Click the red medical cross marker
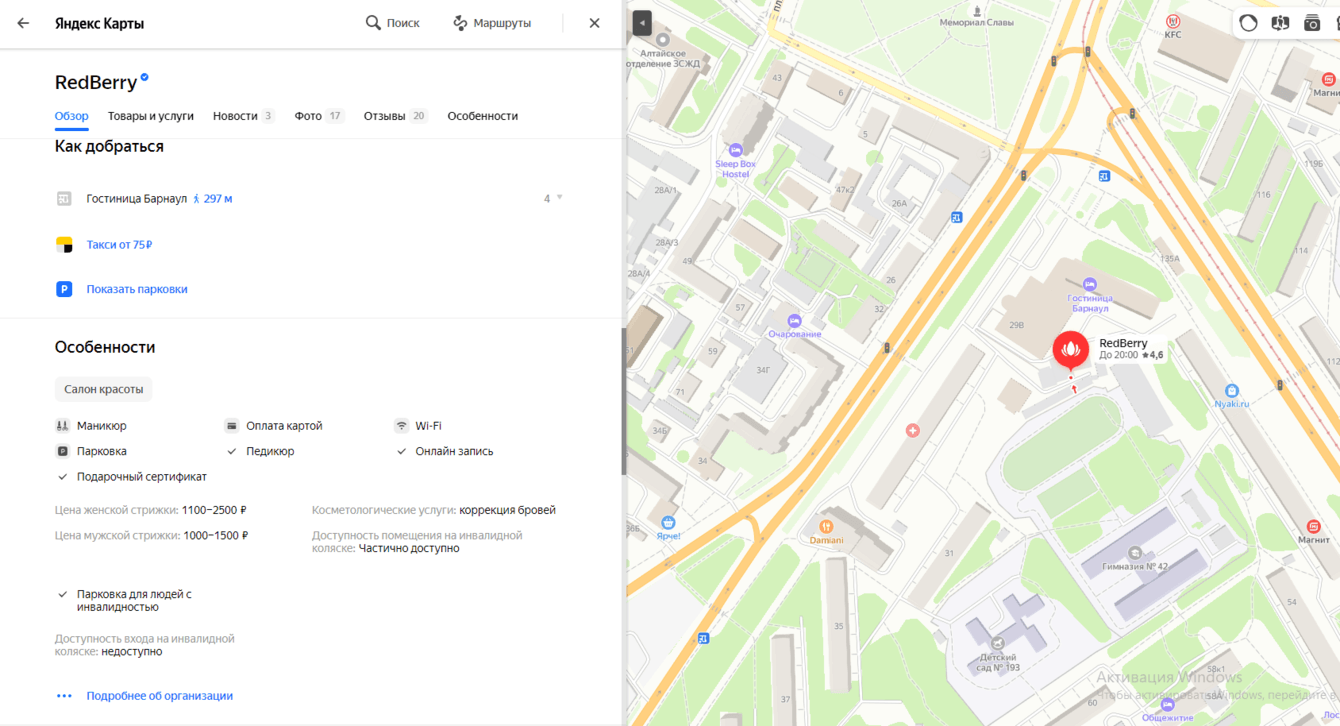This screenshot has height=726, width=1340. point(912,430)
